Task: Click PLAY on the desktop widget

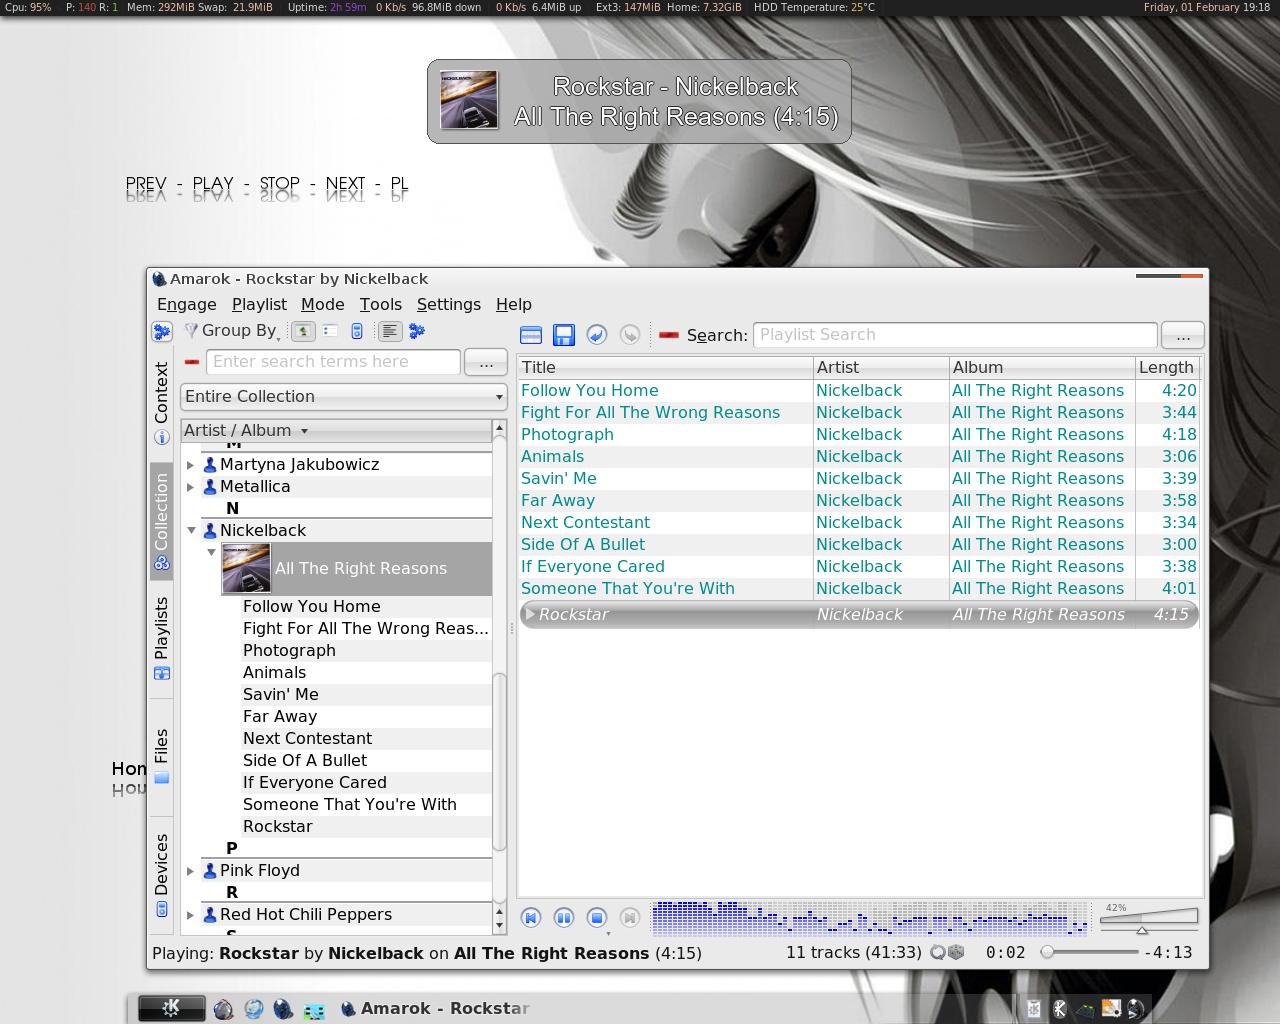Action: pos(213,184)
